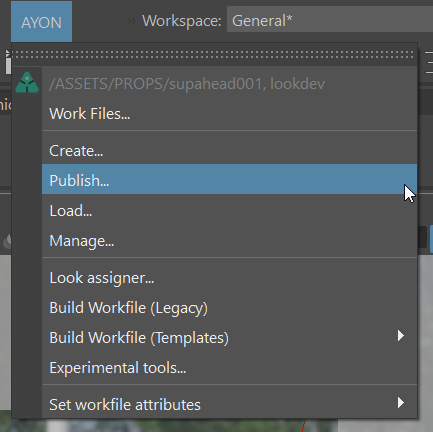
Task: Select the highlighted Publish... entry
Action: (x=230, y=179)
